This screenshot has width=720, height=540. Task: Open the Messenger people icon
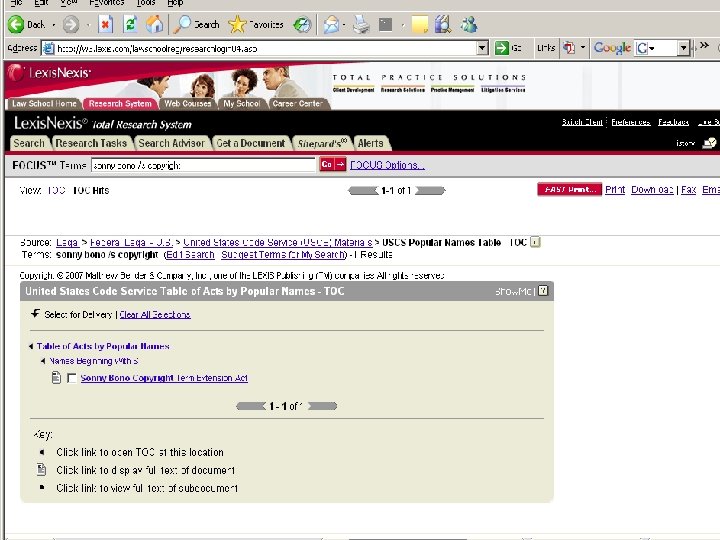point(469,24)
